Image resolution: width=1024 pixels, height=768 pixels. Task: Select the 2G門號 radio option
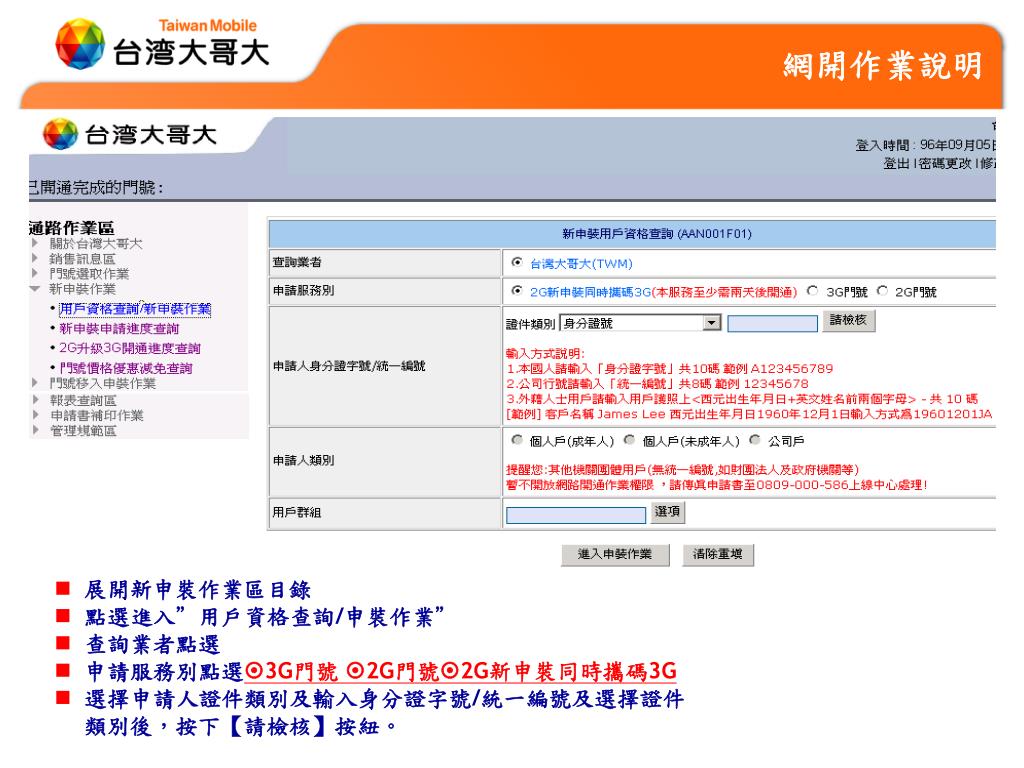882,291
